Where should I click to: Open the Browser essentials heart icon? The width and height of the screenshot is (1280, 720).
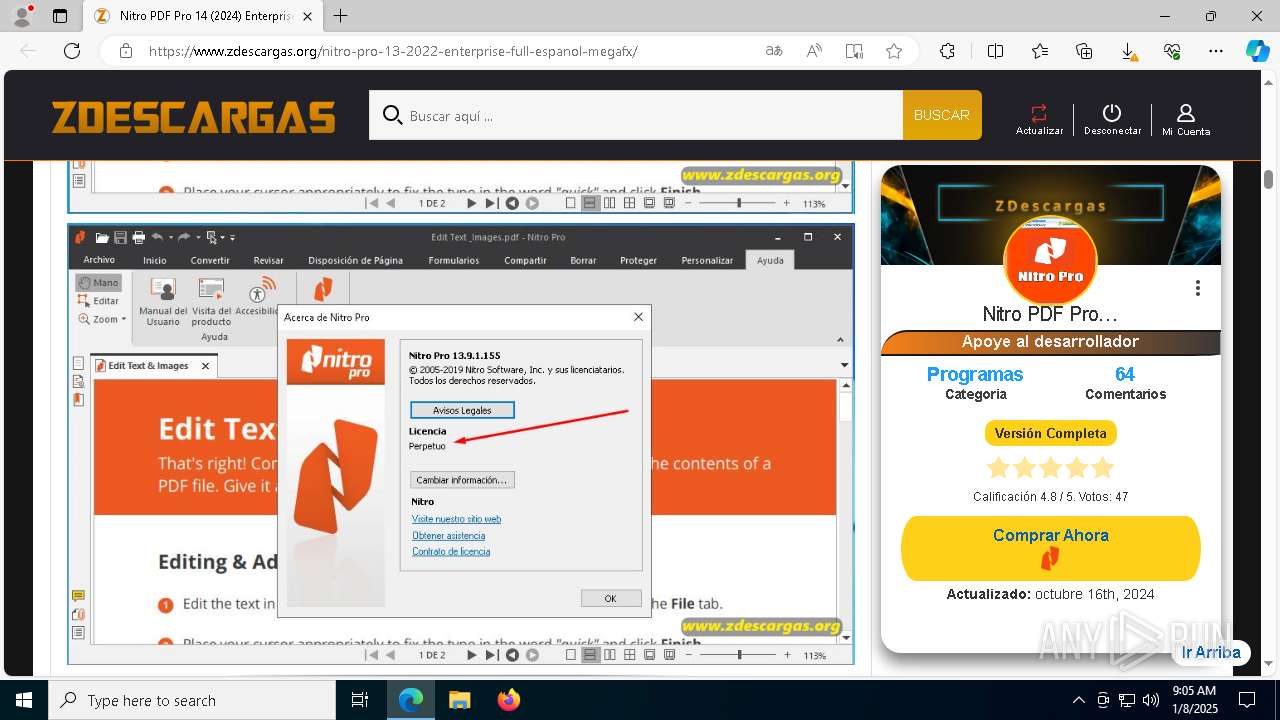(1172, 51)
